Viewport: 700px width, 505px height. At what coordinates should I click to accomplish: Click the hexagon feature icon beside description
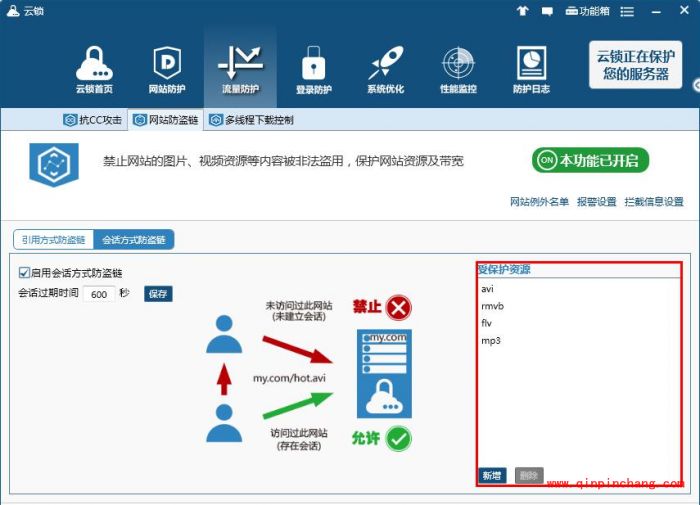(54, 164)
